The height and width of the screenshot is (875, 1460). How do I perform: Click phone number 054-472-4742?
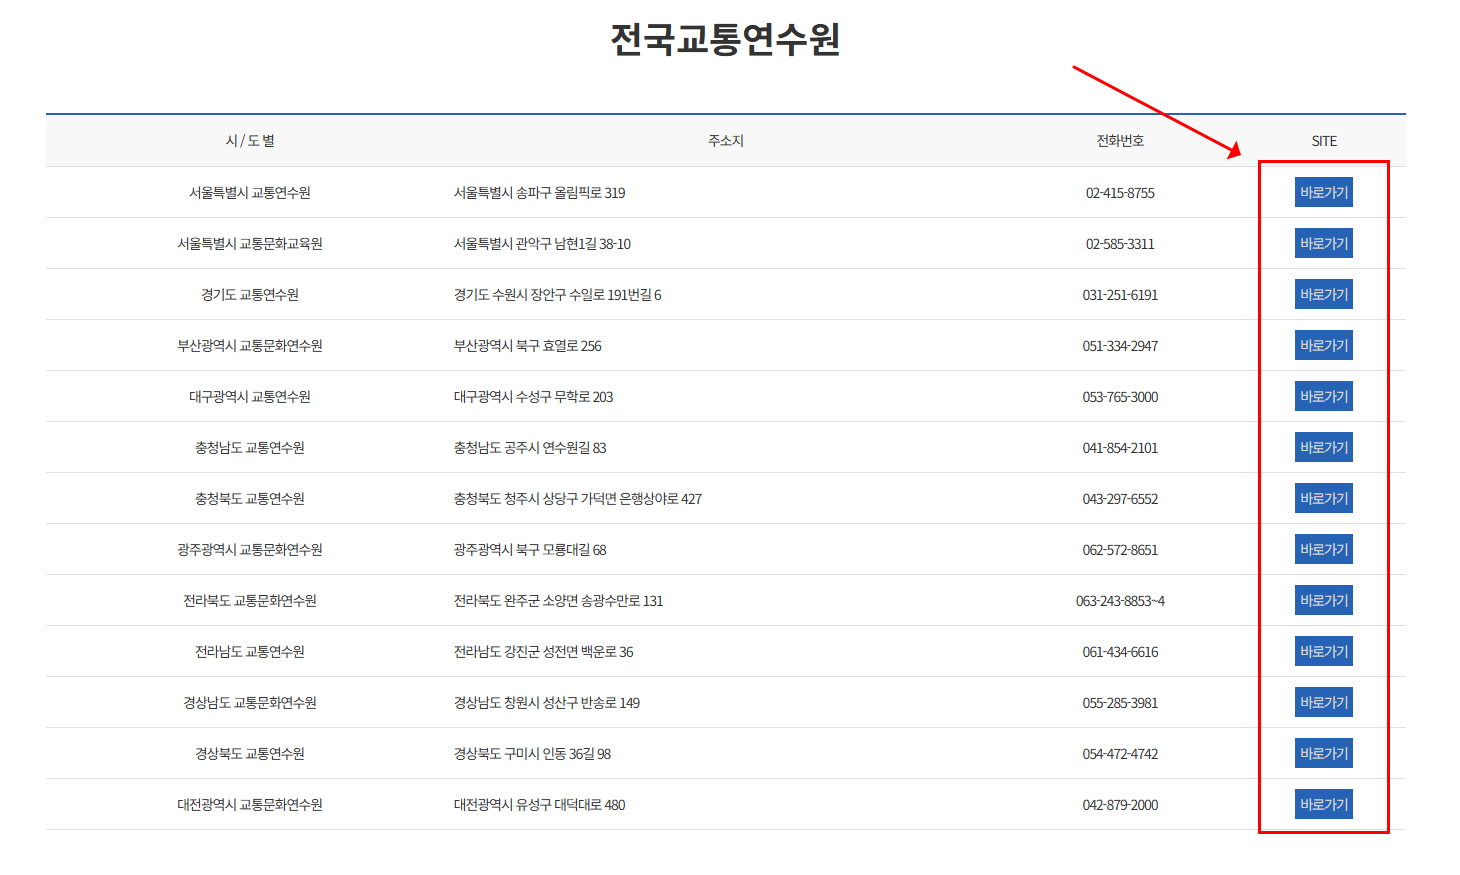[1120, 753]
